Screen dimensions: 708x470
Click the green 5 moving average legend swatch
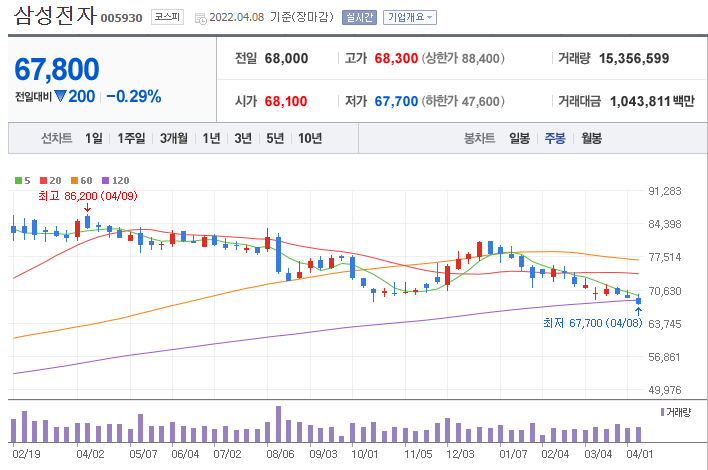point(19,181)
